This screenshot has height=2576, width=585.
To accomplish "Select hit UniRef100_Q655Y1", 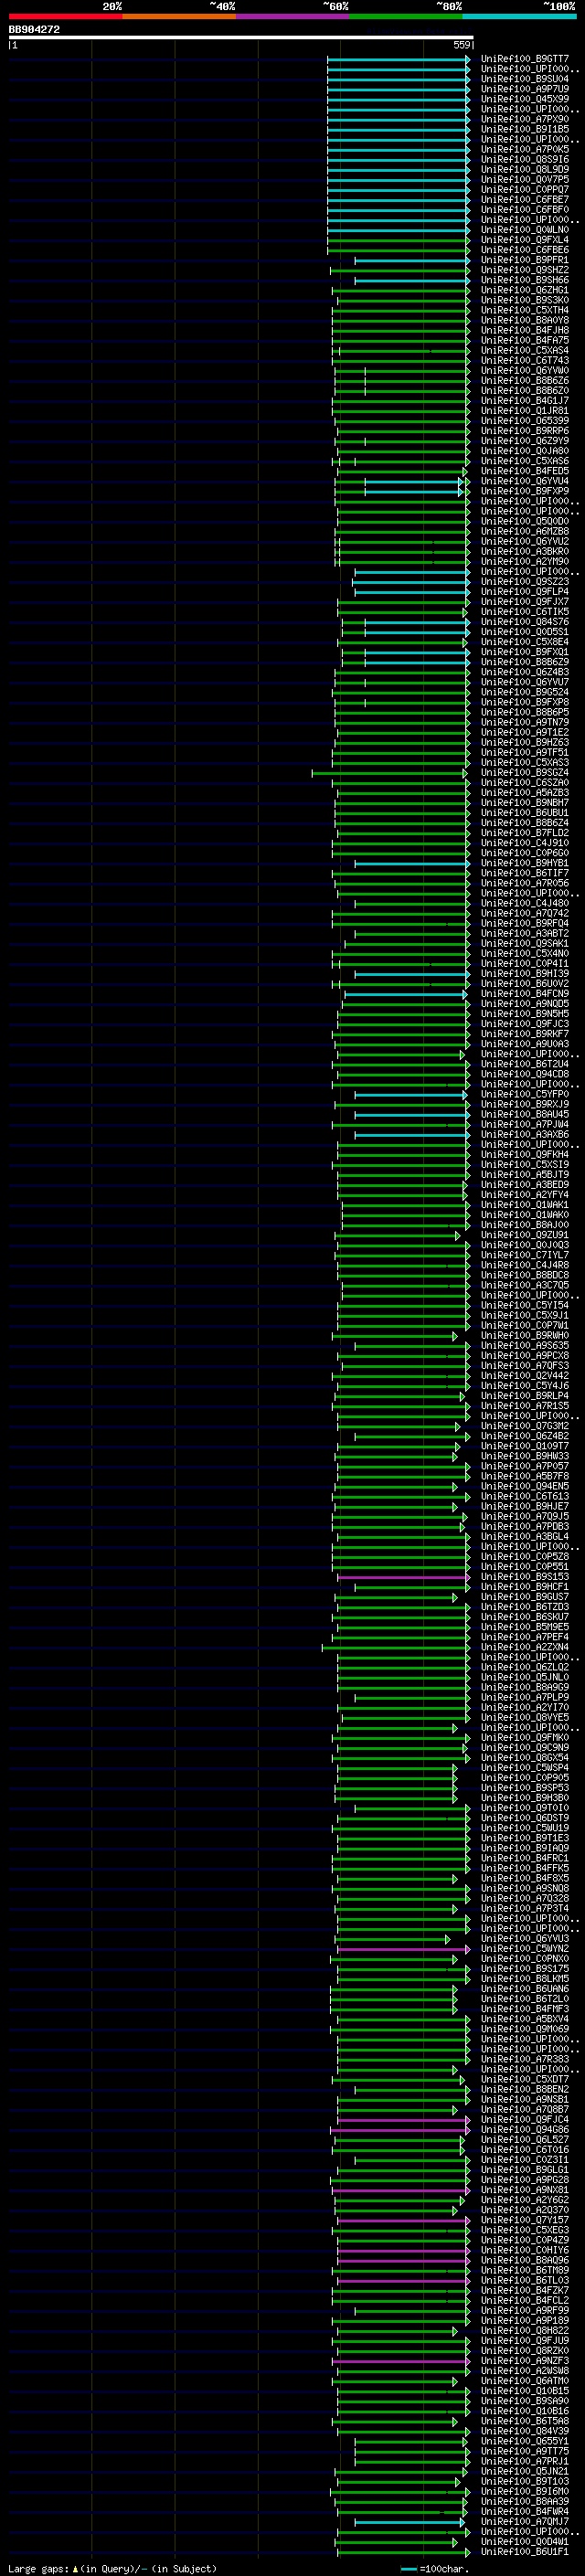I will (x=524, y=2442).
